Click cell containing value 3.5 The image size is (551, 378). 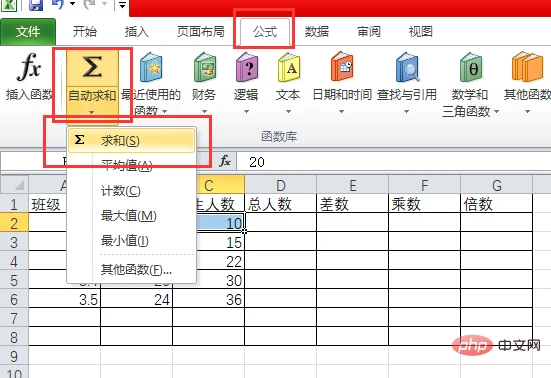tap(65, 299)
